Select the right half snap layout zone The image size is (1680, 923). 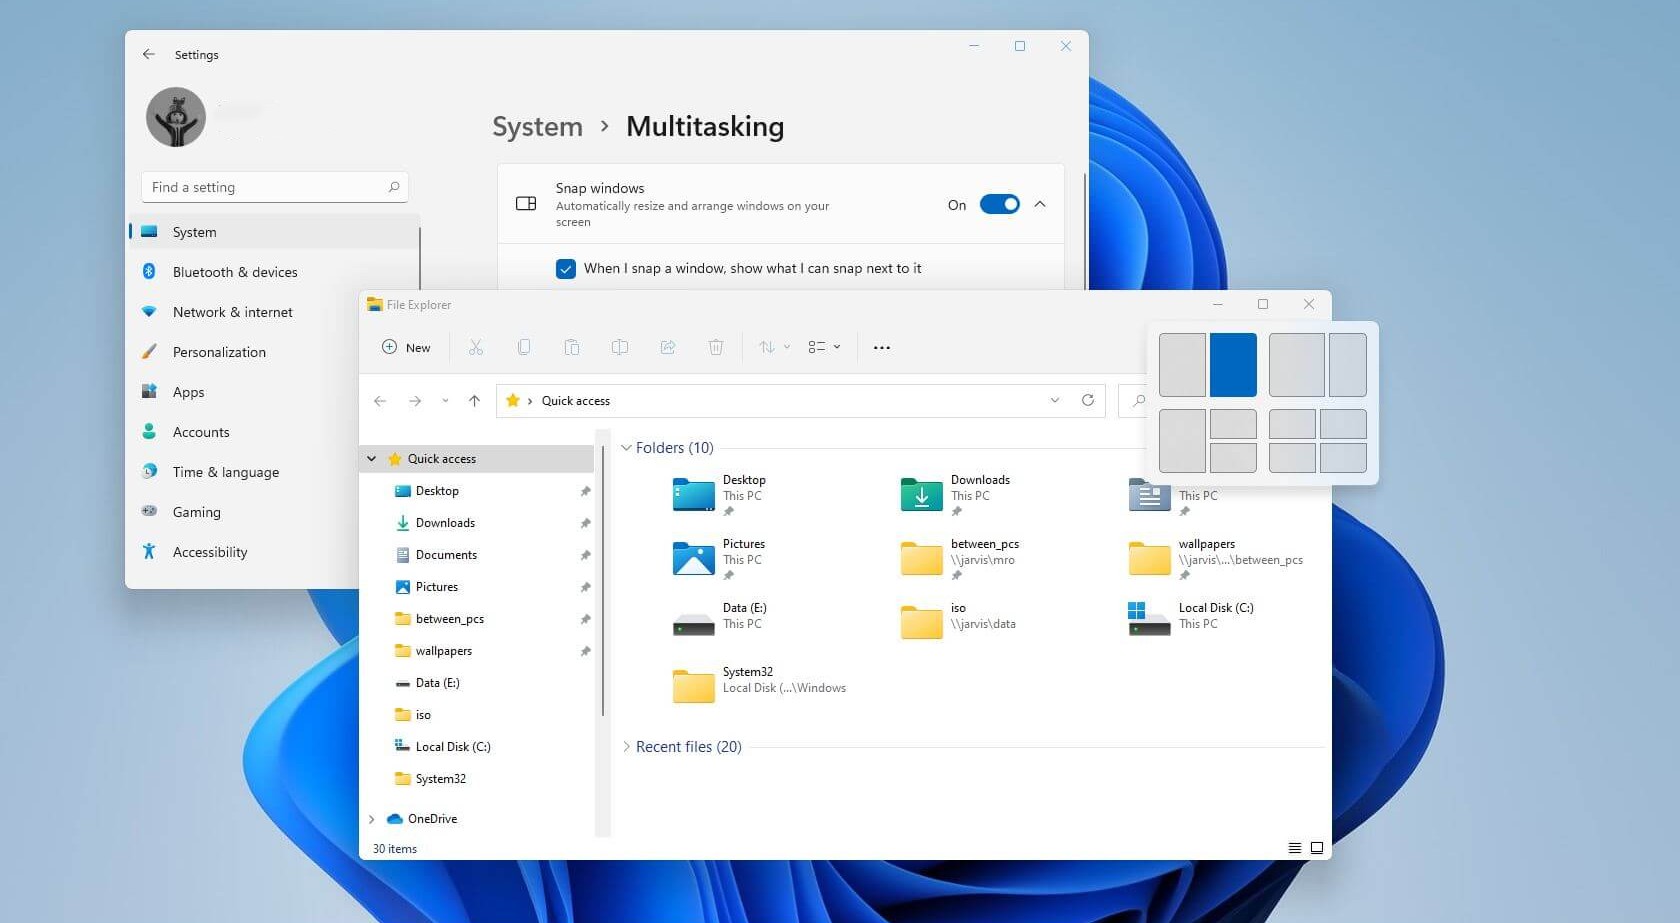pos(1233,364)
